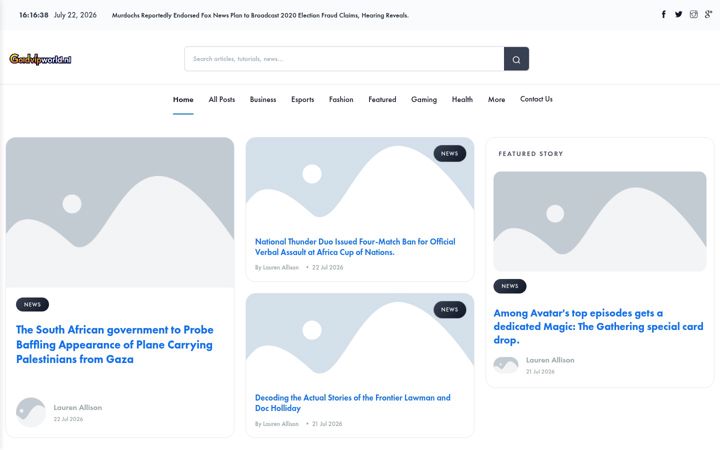Open the Health category
Viewport: 720px width, 450px height.
tap(462, 99)
